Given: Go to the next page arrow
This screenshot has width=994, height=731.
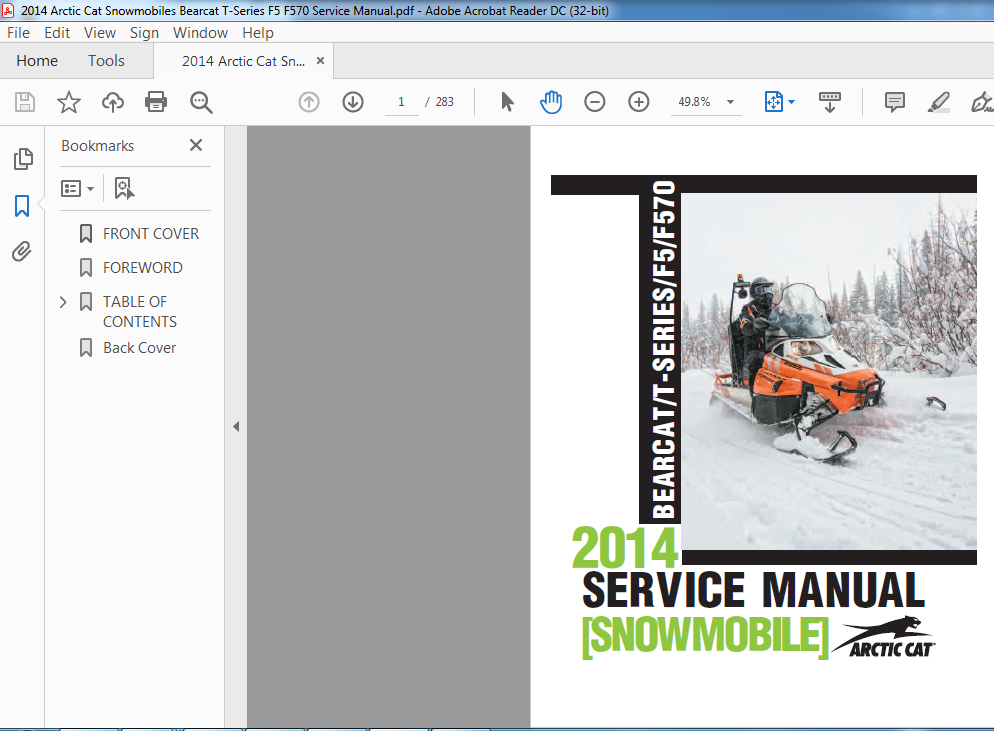Looking at the screenshot, I should [353, 102].
